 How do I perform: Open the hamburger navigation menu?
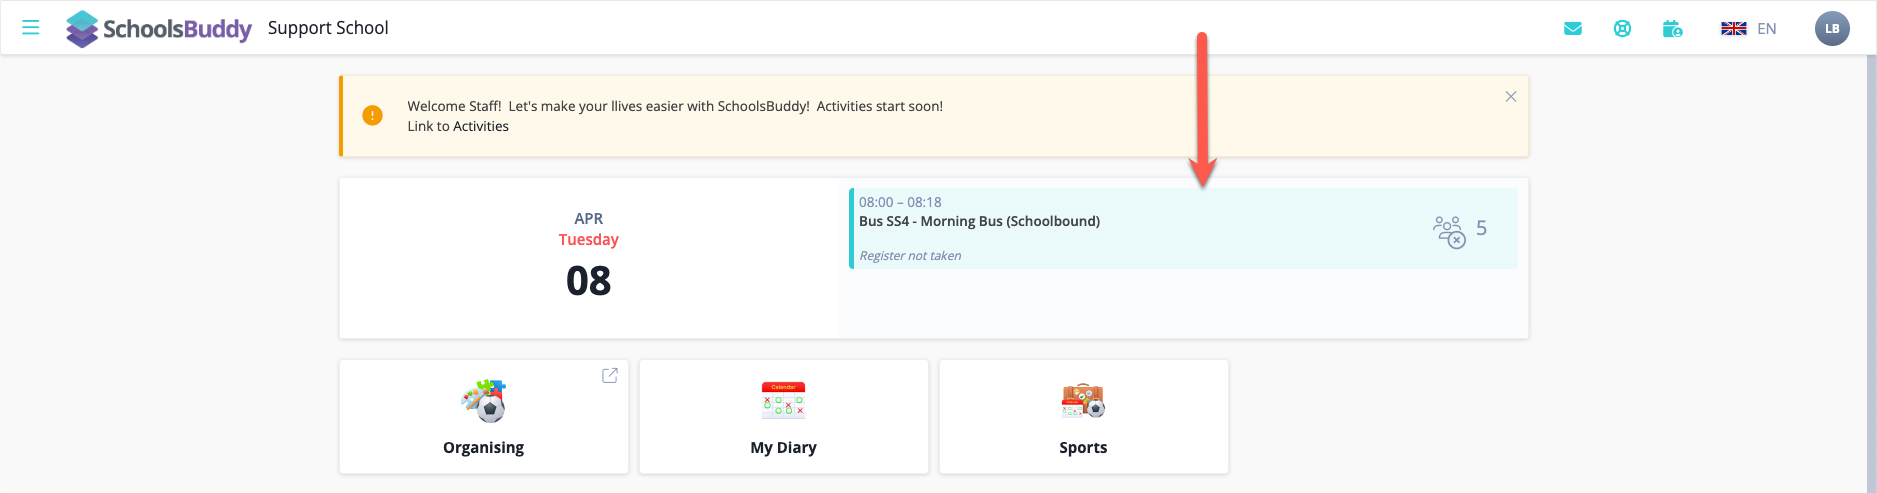(x=31, y=28)
